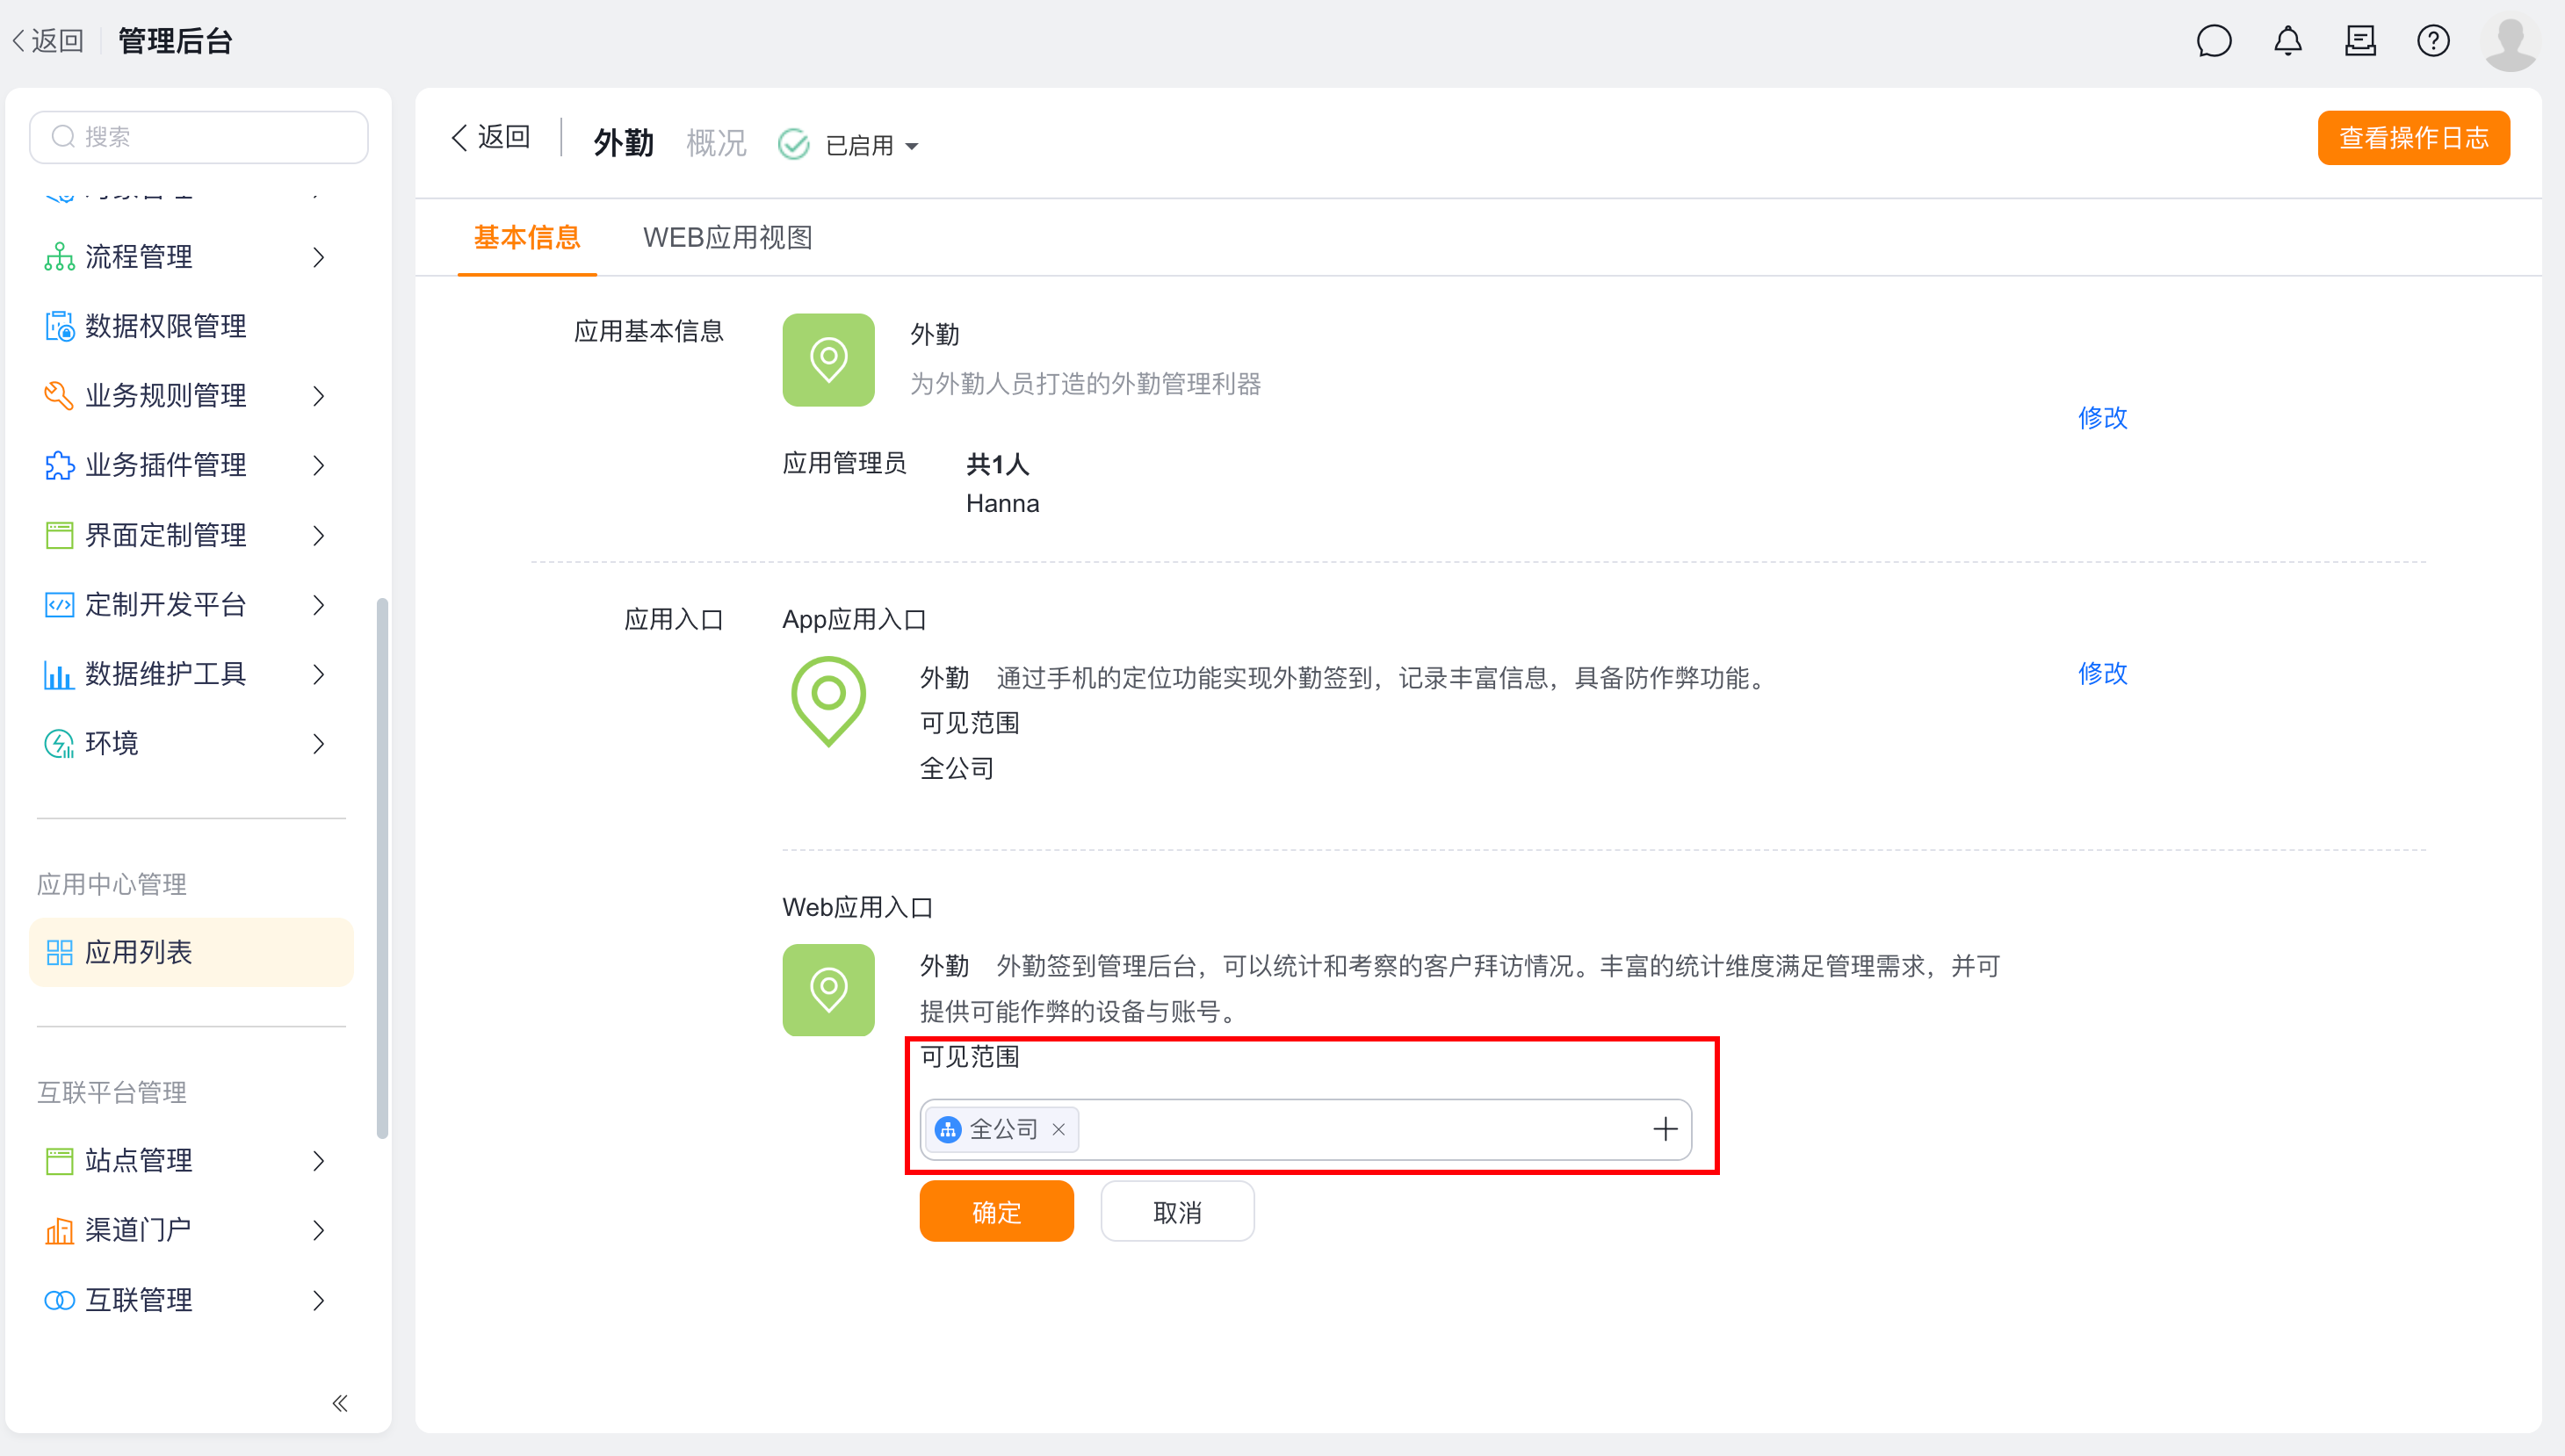2565x1456 pixels.
Task: Click the sidebar vertical scrollbar
Action: pyautogui.click(x=382, y=868)
